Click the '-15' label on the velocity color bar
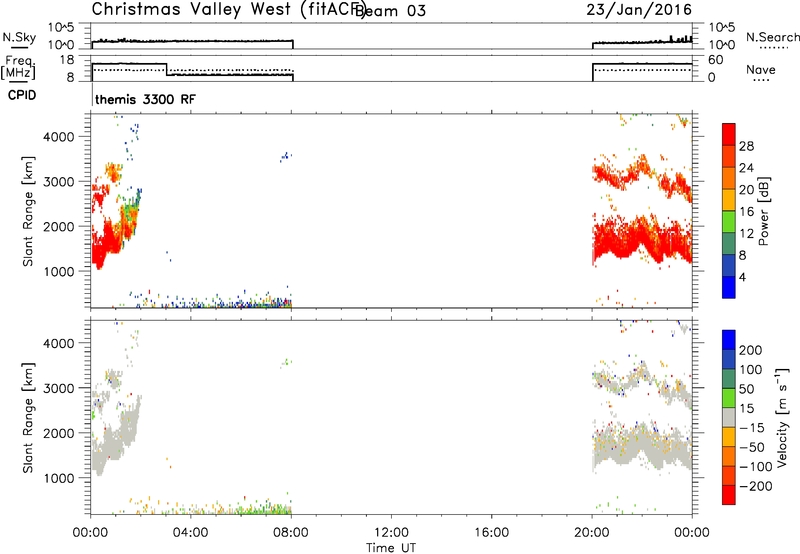 pos(751,428)
